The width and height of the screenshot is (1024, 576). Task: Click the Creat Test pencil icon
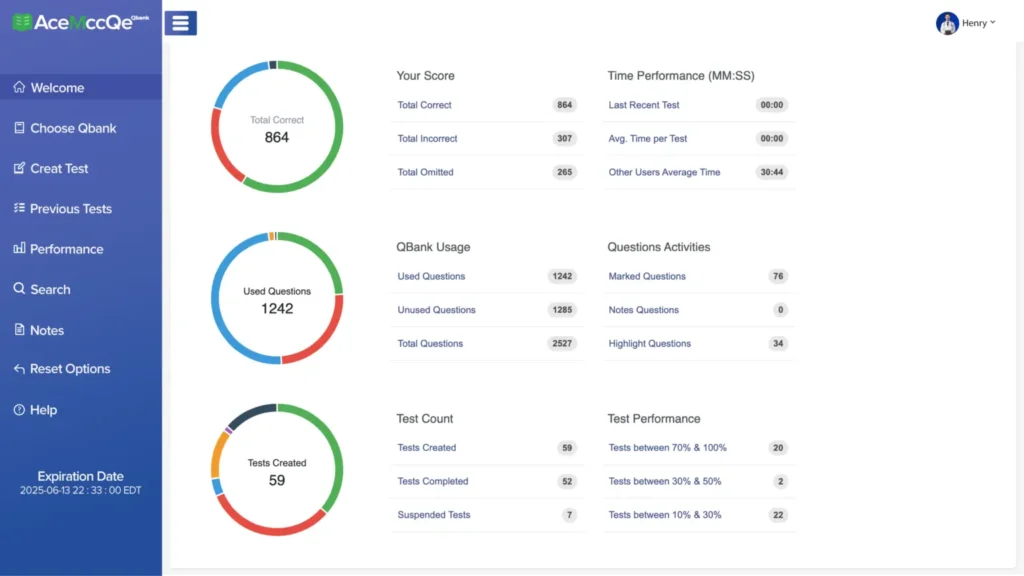(x=19, y=168)
